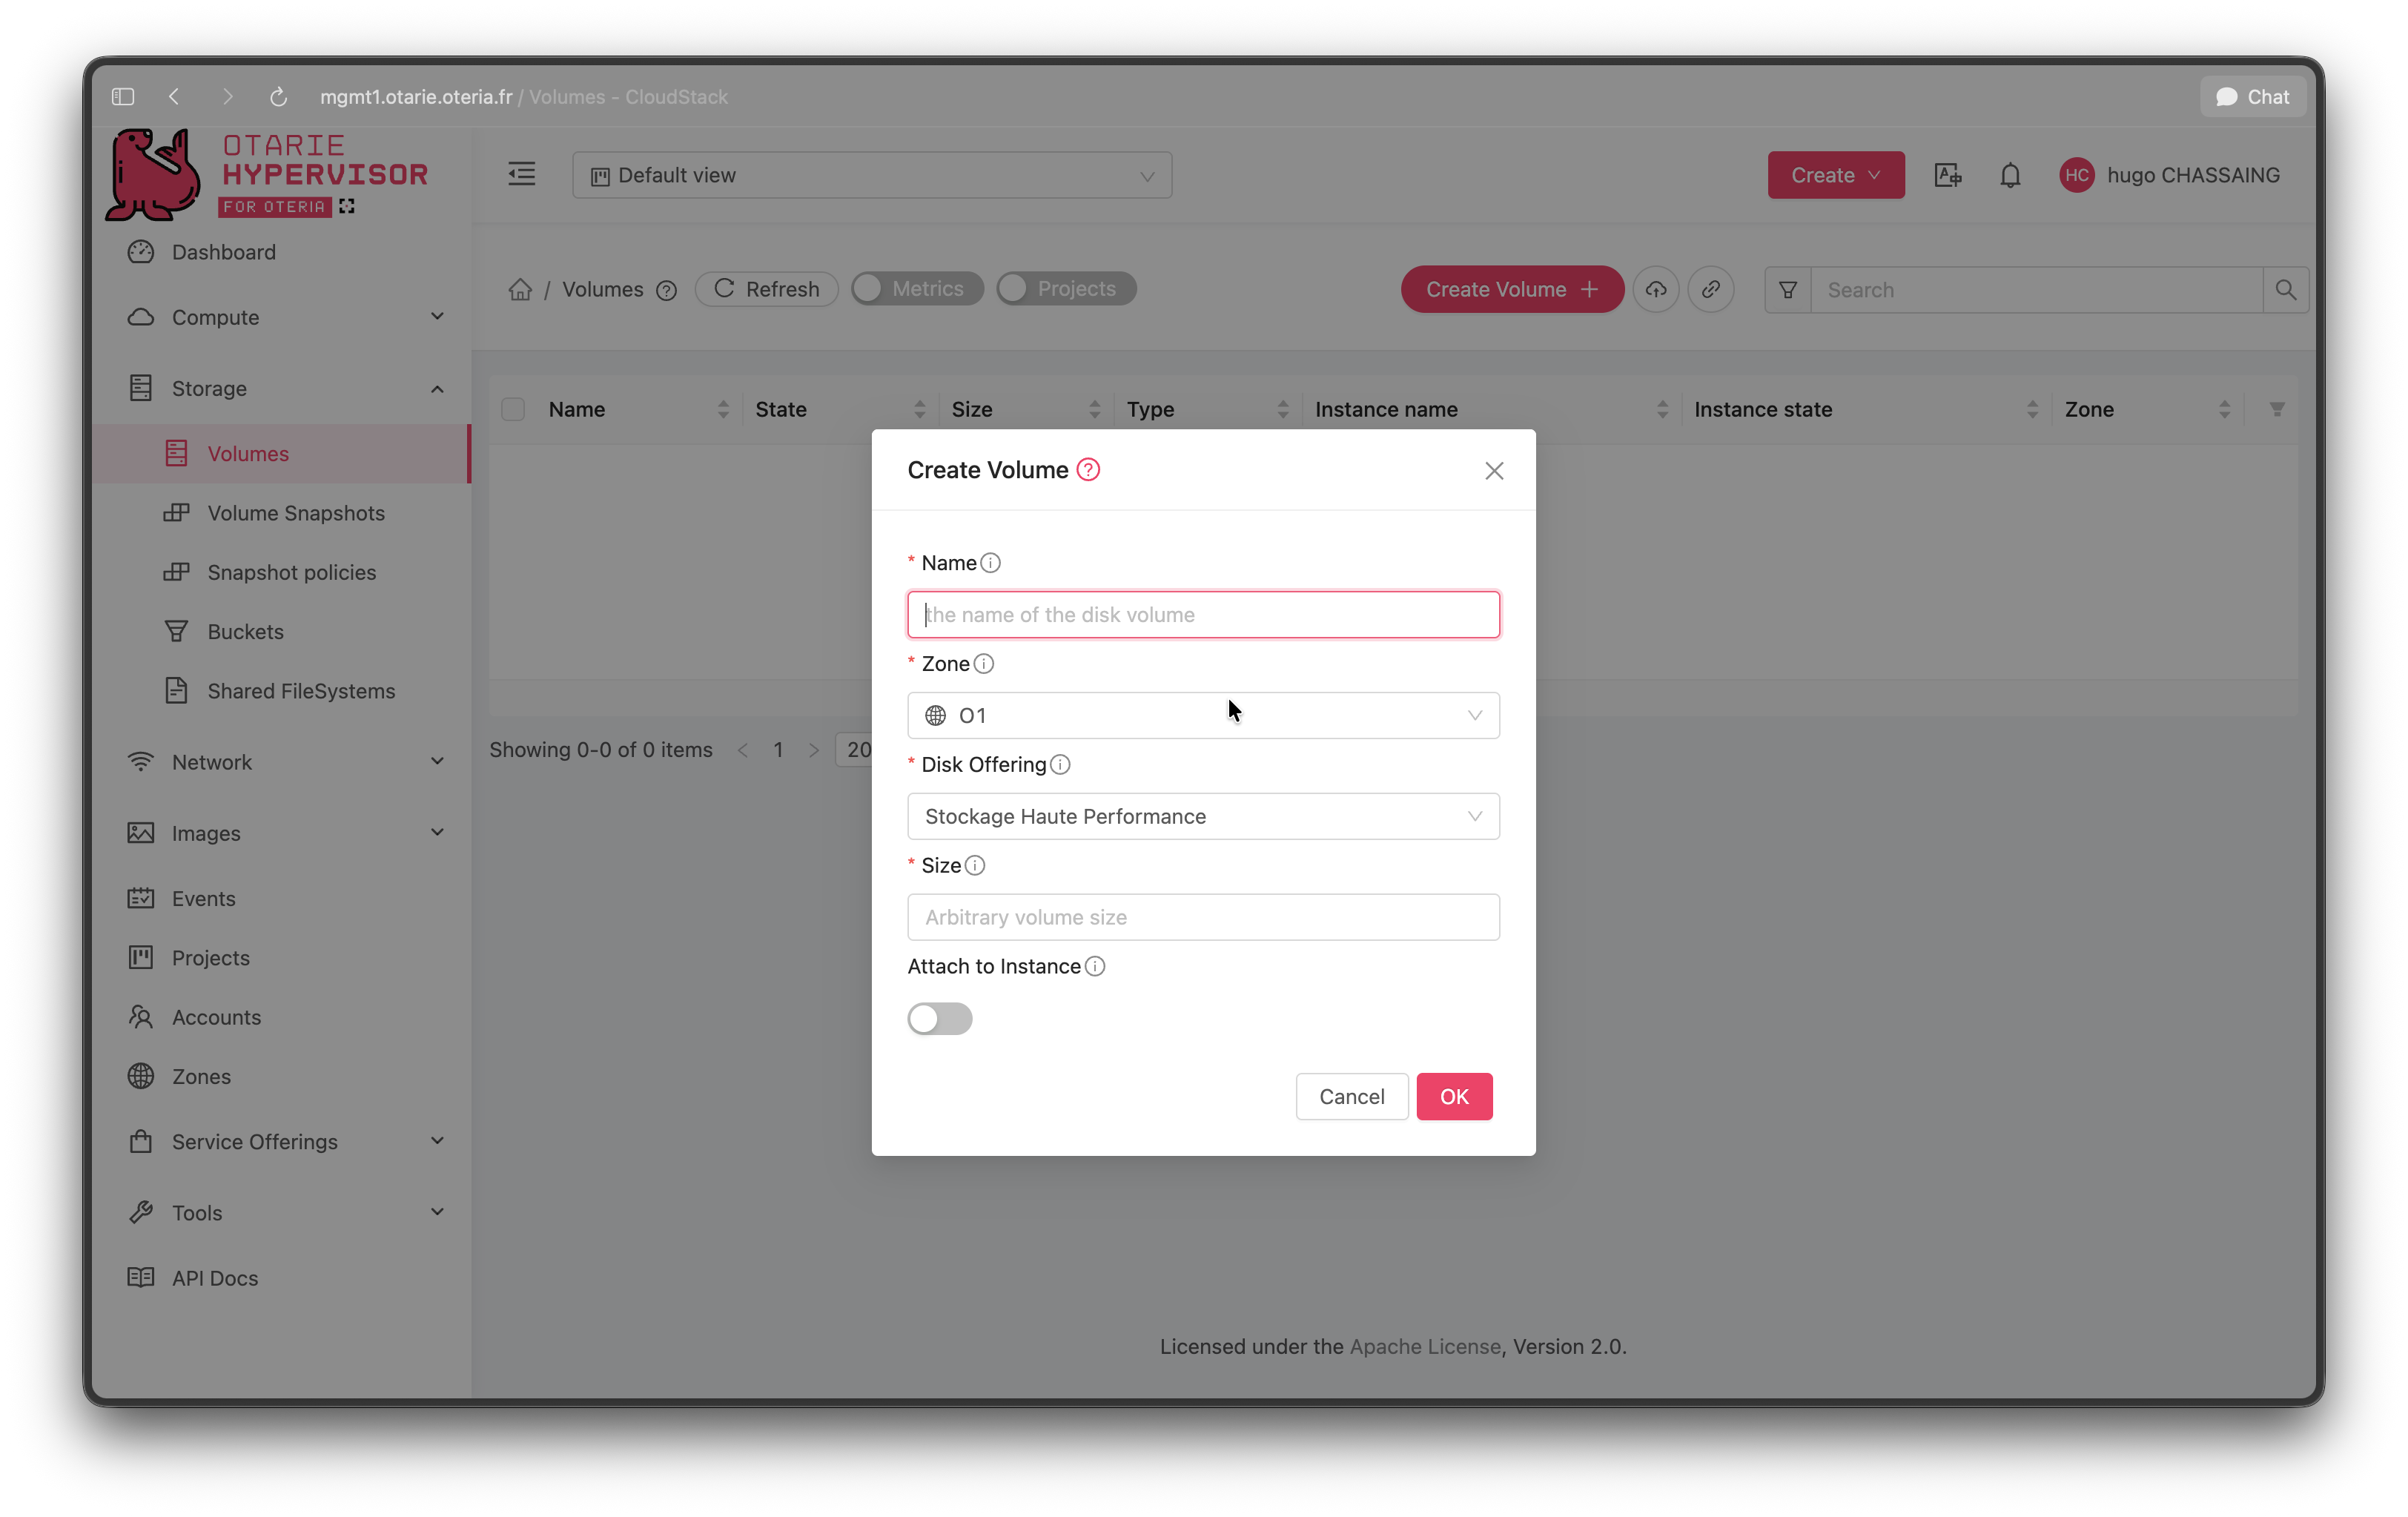Click the table column filter icon
Image resolution: width=2408 pixels, height=1517 pixels.
click(2277, 409)
